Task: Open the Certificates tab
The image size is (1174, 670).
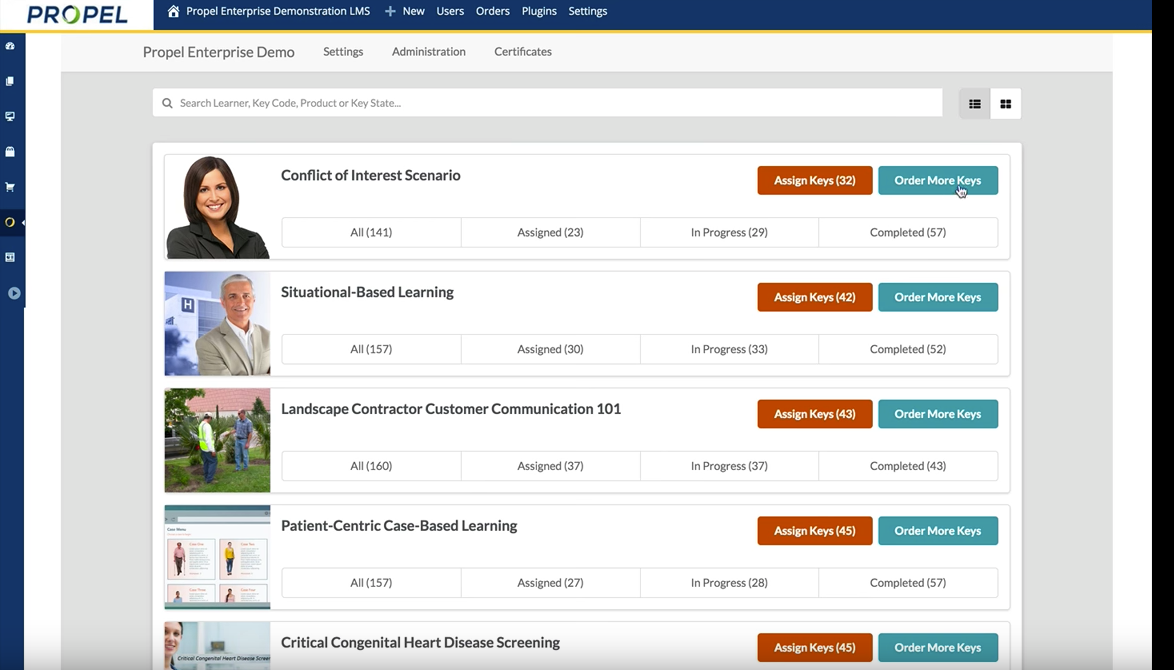Action: 523,52
